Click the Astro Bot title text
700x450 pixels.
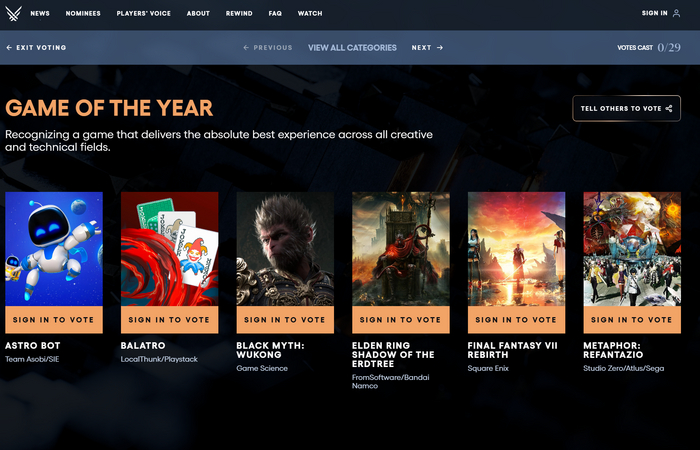[33, 346]
